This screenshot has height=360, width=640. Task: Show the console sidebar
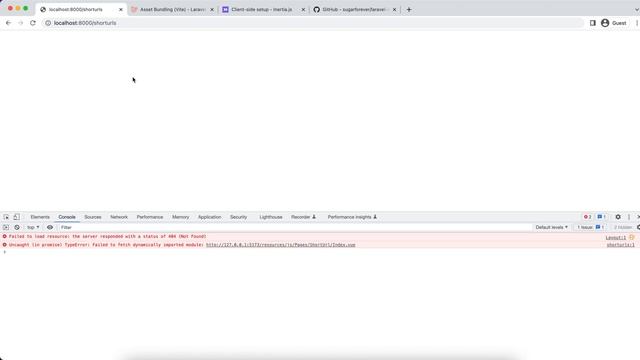(x=6, y=227)
